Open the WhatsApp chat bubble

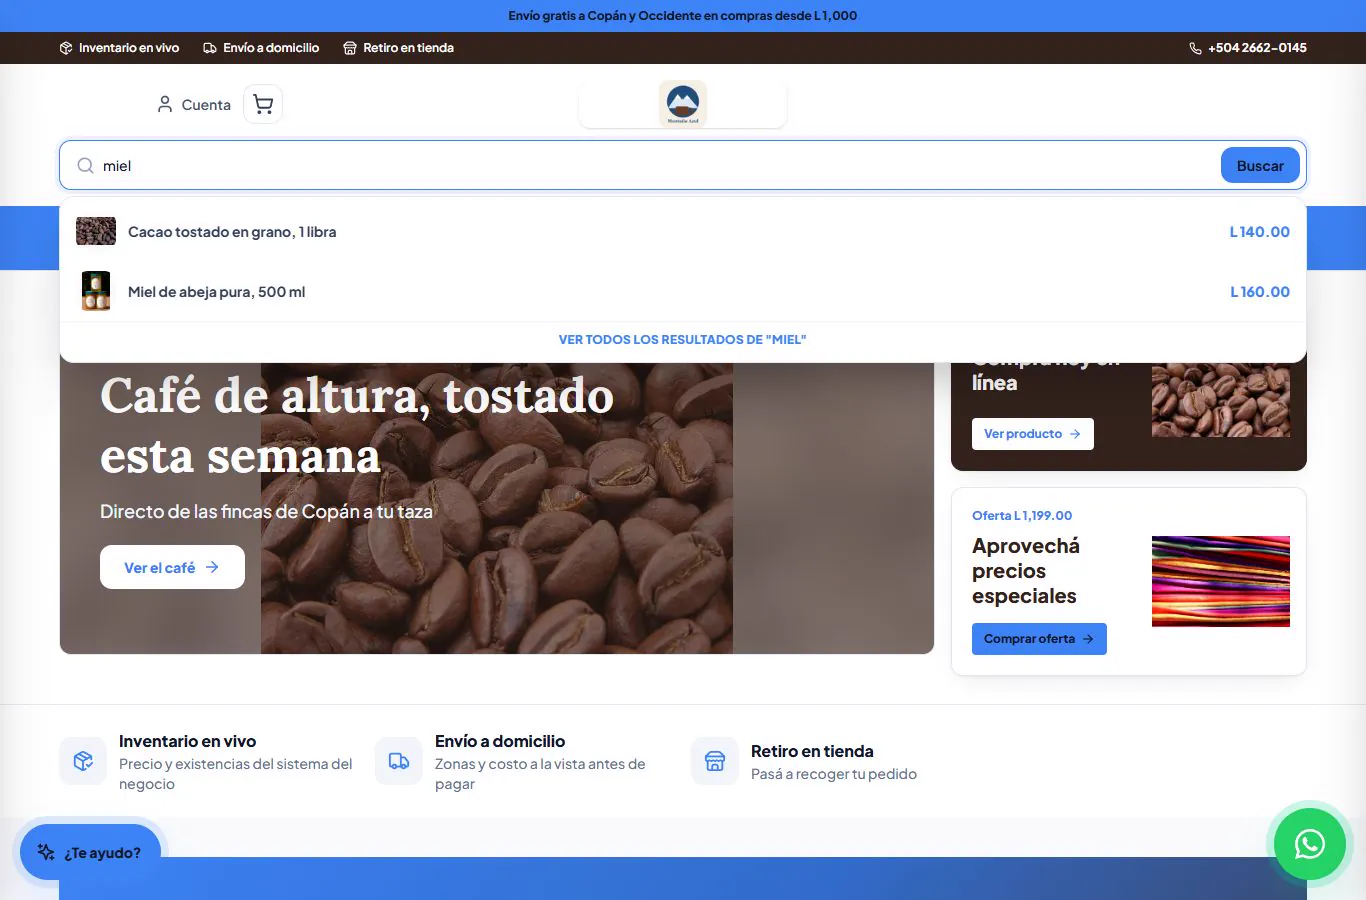(x=1309, y=844)
